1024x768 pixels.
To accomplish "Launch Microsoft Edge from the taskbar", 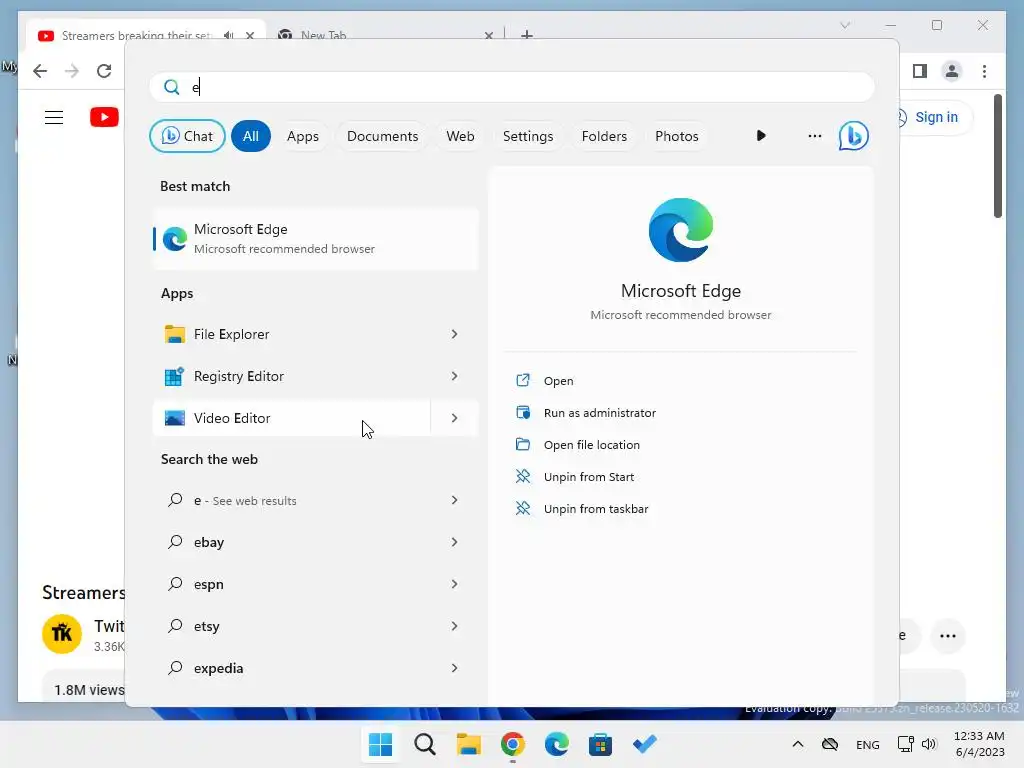I will point(556,744).
